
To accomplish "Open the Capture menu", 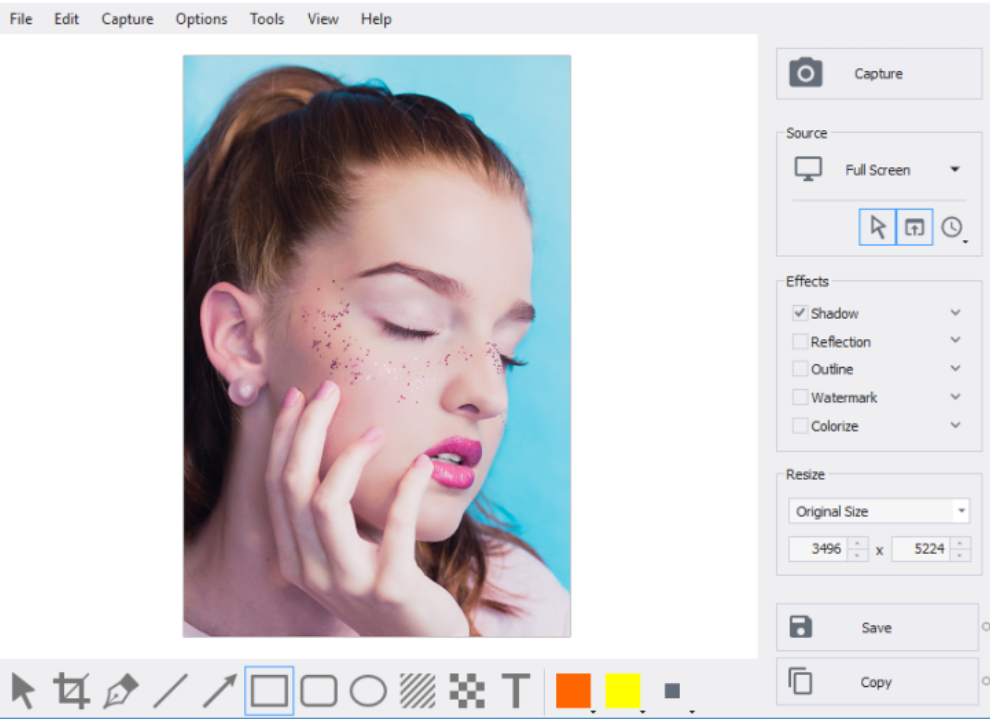I will tap(128, 19).
